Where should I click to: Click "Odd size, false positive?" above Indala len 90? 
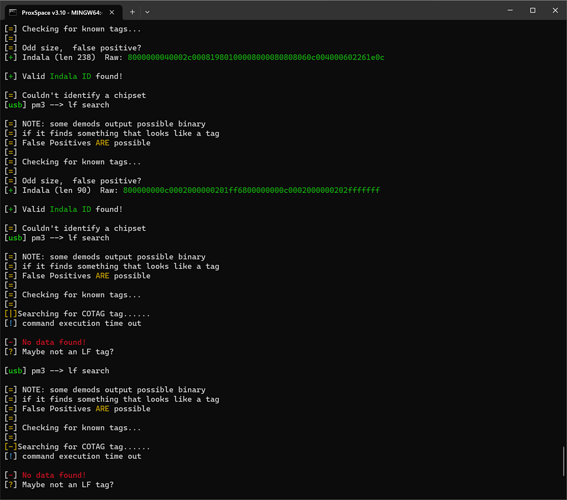[82, 180]
